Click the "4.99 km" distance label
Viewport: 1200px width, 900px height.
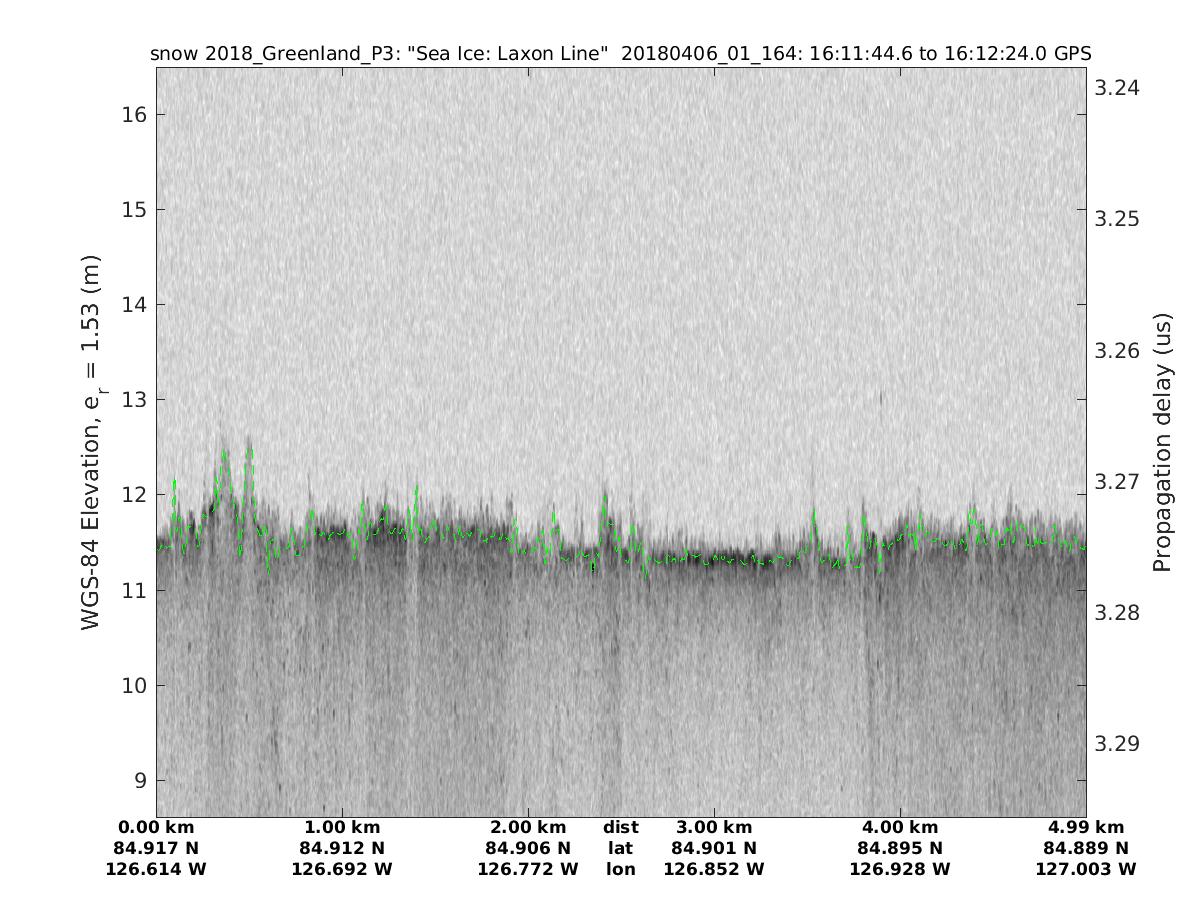click(x=1086, y=828)
